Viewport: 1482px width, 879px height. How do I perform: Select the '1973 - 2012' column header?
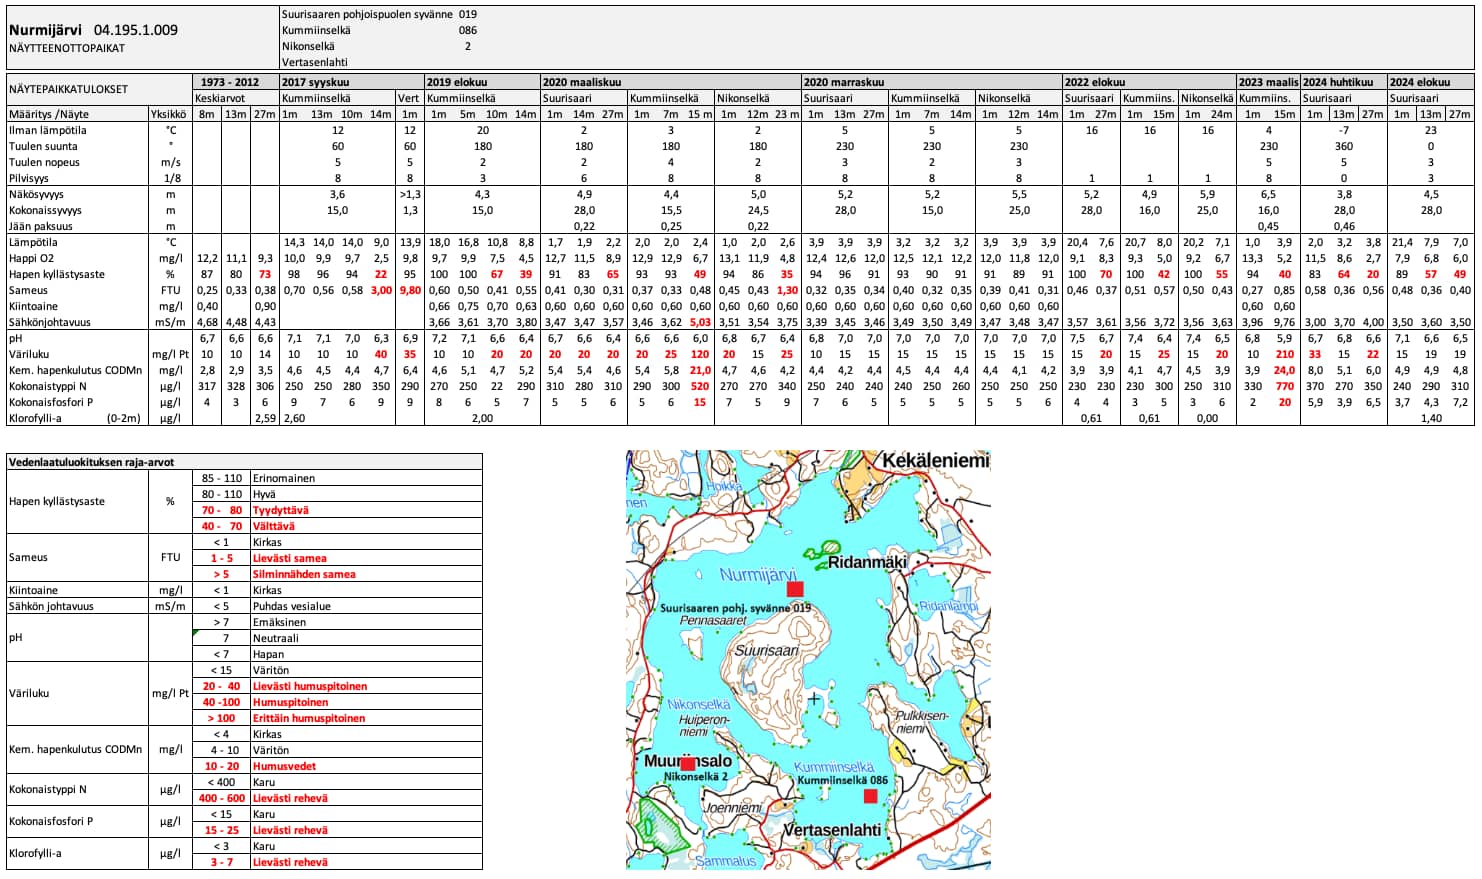[229, 82]
